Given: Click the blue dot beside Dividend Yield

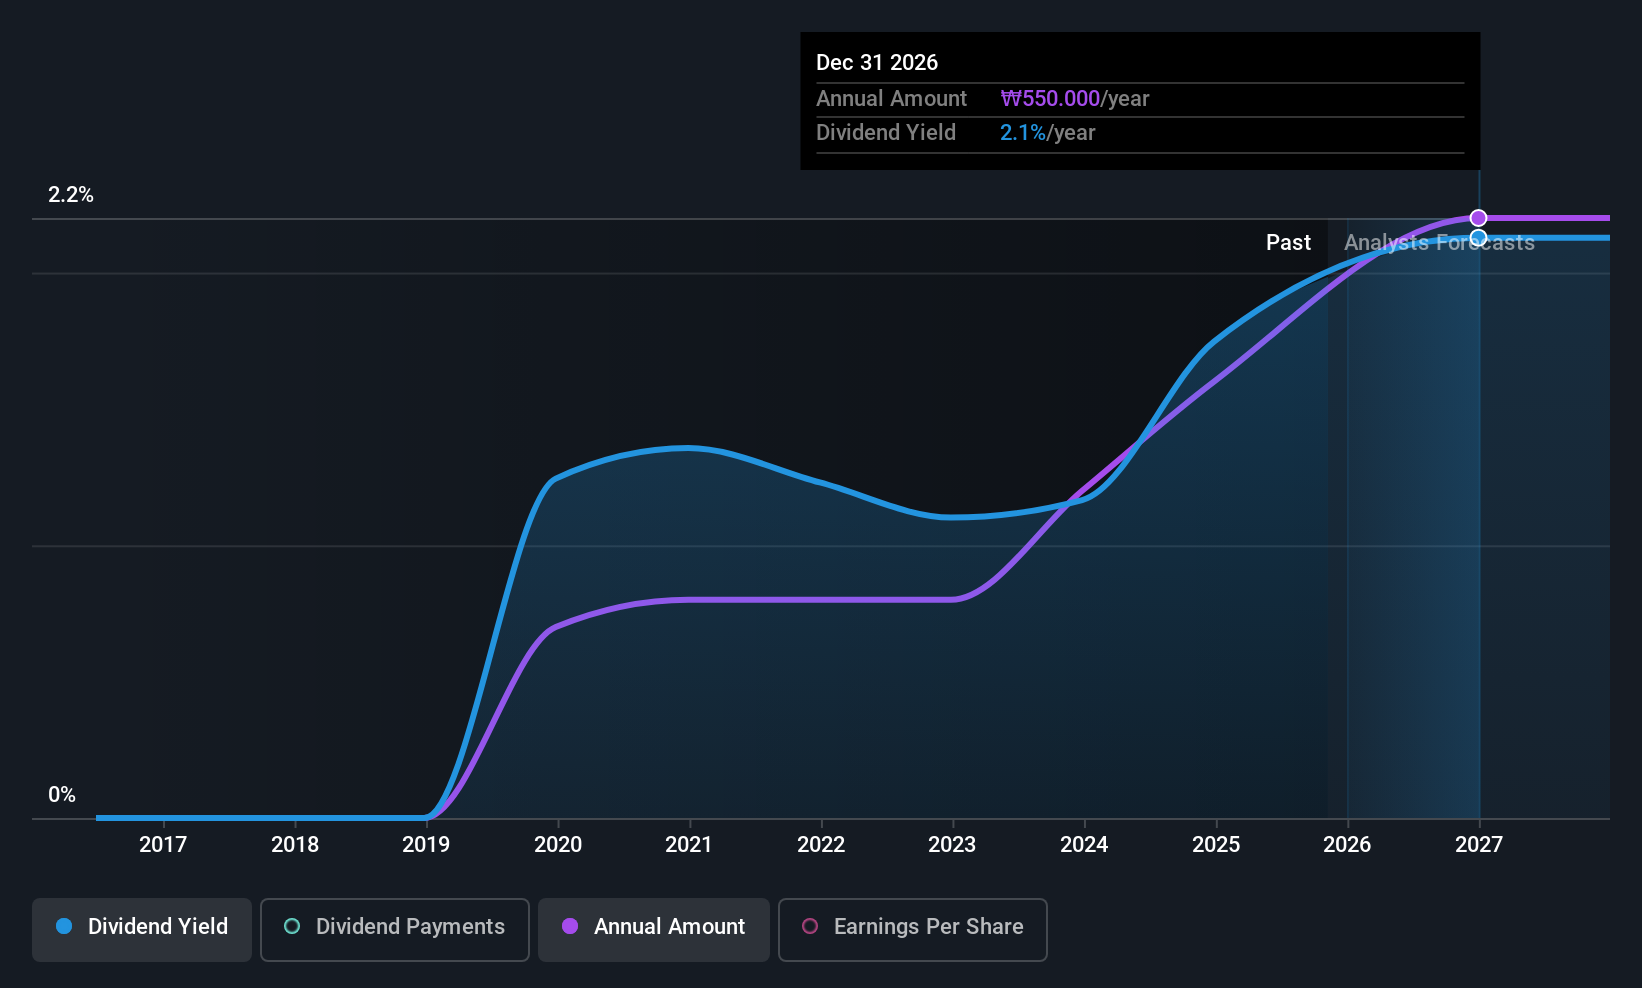Looking at the screenshot, I should [64, 927].
